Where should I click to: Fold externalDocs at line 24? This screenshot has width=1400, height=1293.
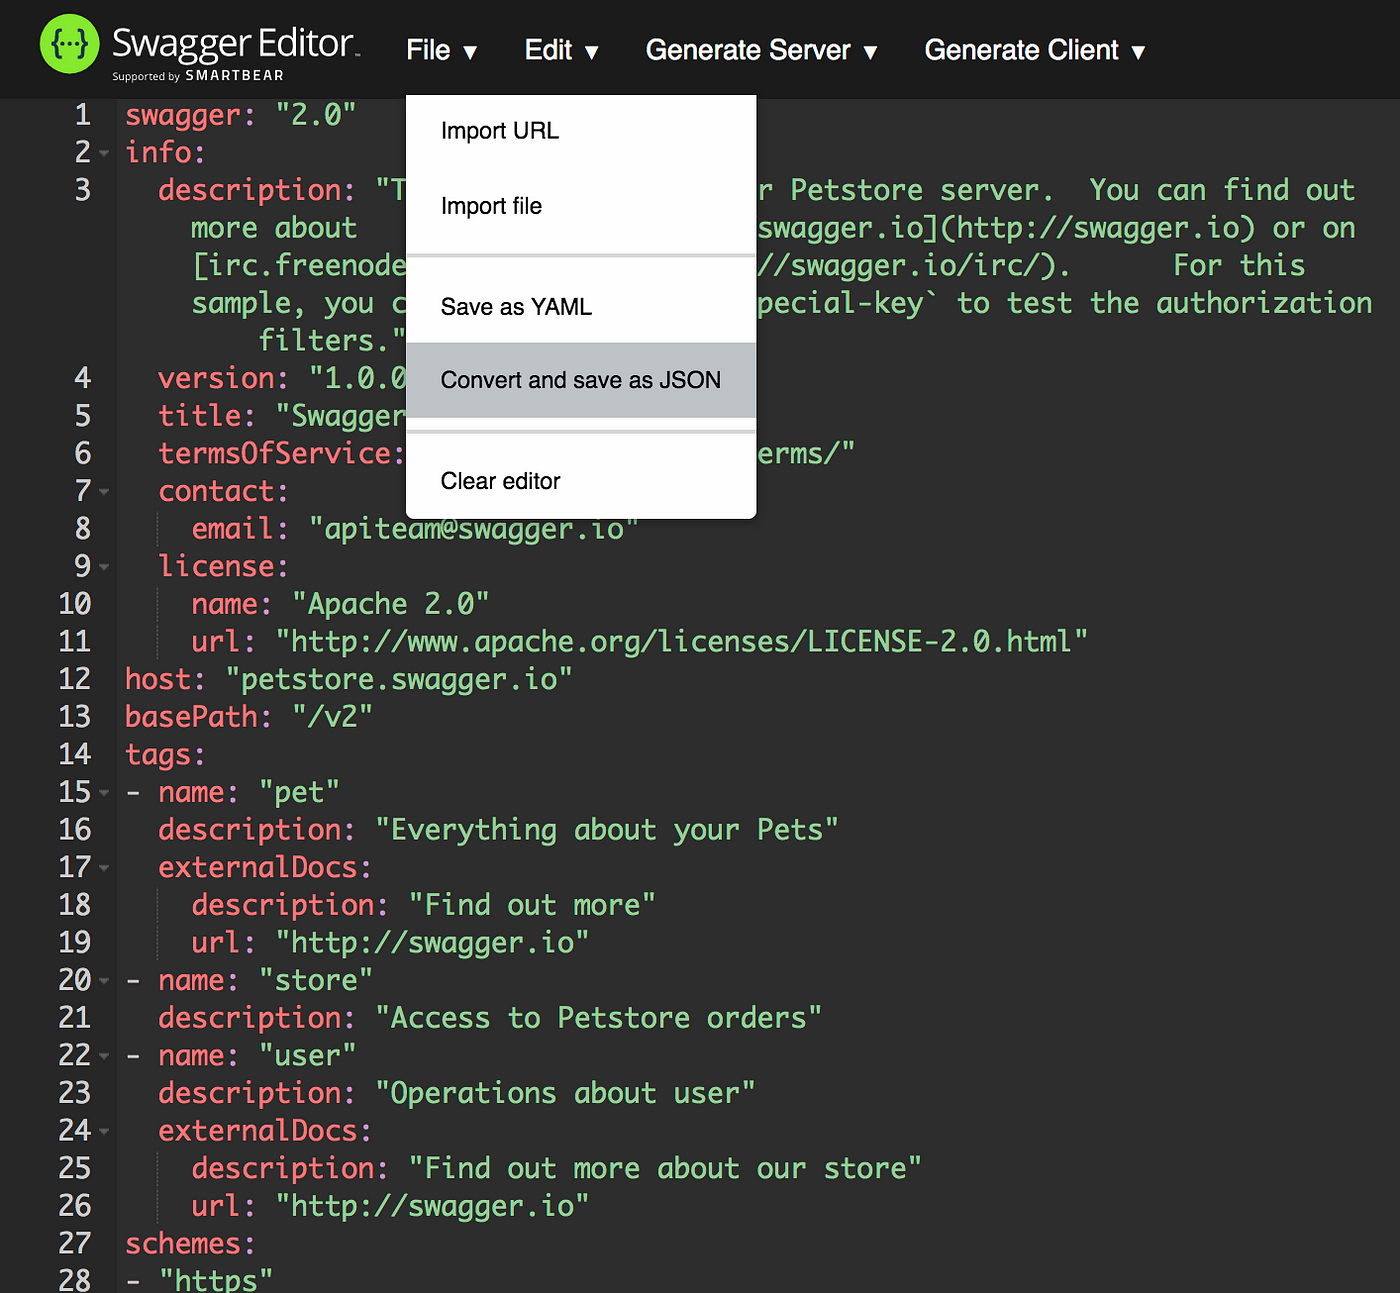pyautogui.click(x=104, y=1132)
